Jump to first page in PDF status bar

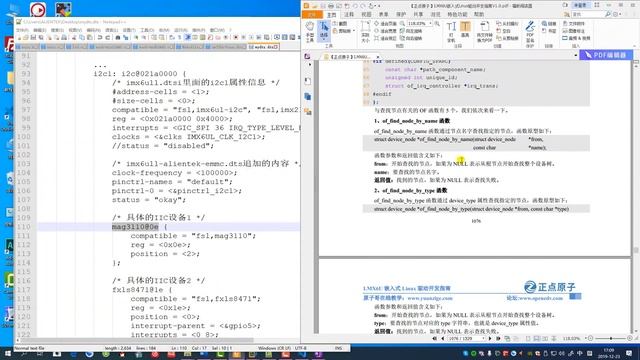pyautogui.click(x=434, y=338)
